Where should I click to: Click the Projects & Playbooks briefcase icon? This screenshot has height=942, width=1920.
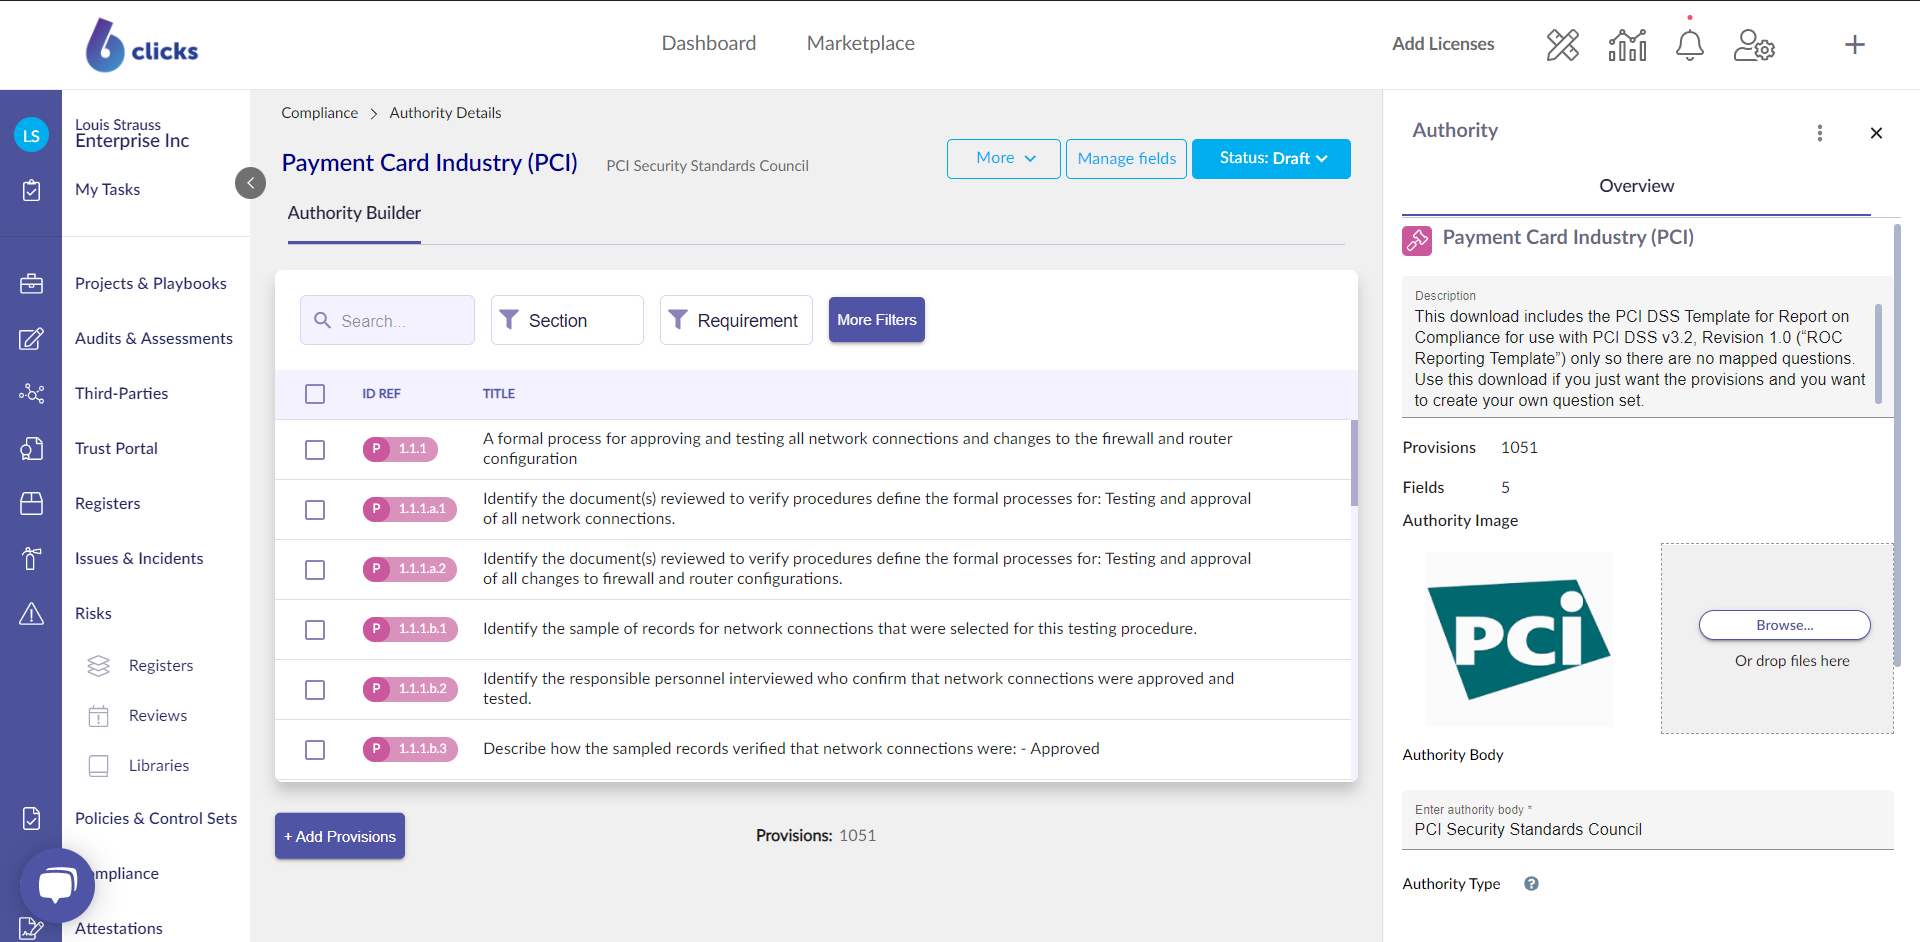point(31,284)
